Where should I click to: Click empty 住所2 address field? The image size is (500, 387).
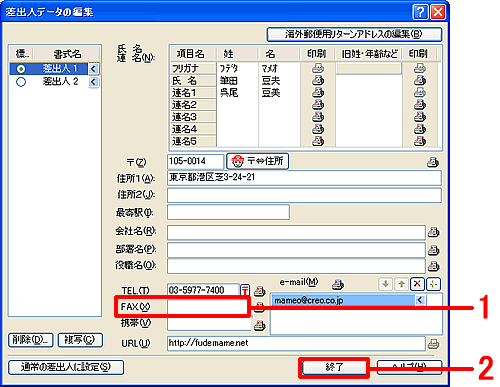304,195
